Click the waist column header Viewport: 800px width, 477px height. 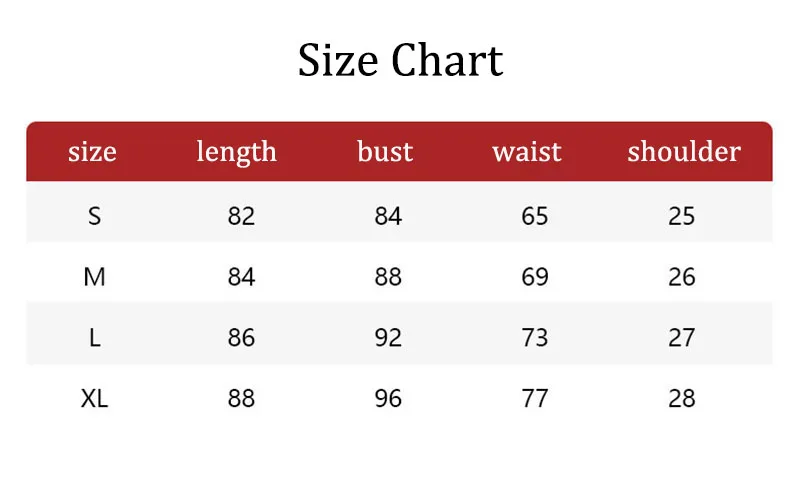(x=527, y=152)
